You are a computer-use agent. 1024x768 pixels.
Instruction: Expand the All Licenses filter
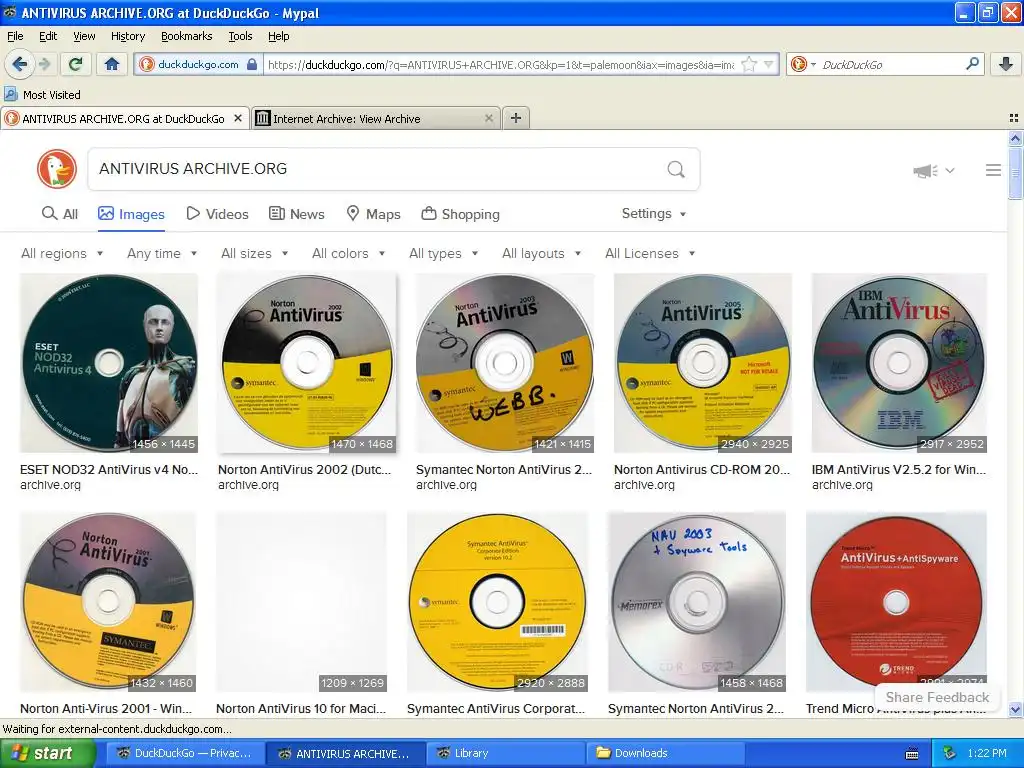pyautogui.click(x=650, y=253)
